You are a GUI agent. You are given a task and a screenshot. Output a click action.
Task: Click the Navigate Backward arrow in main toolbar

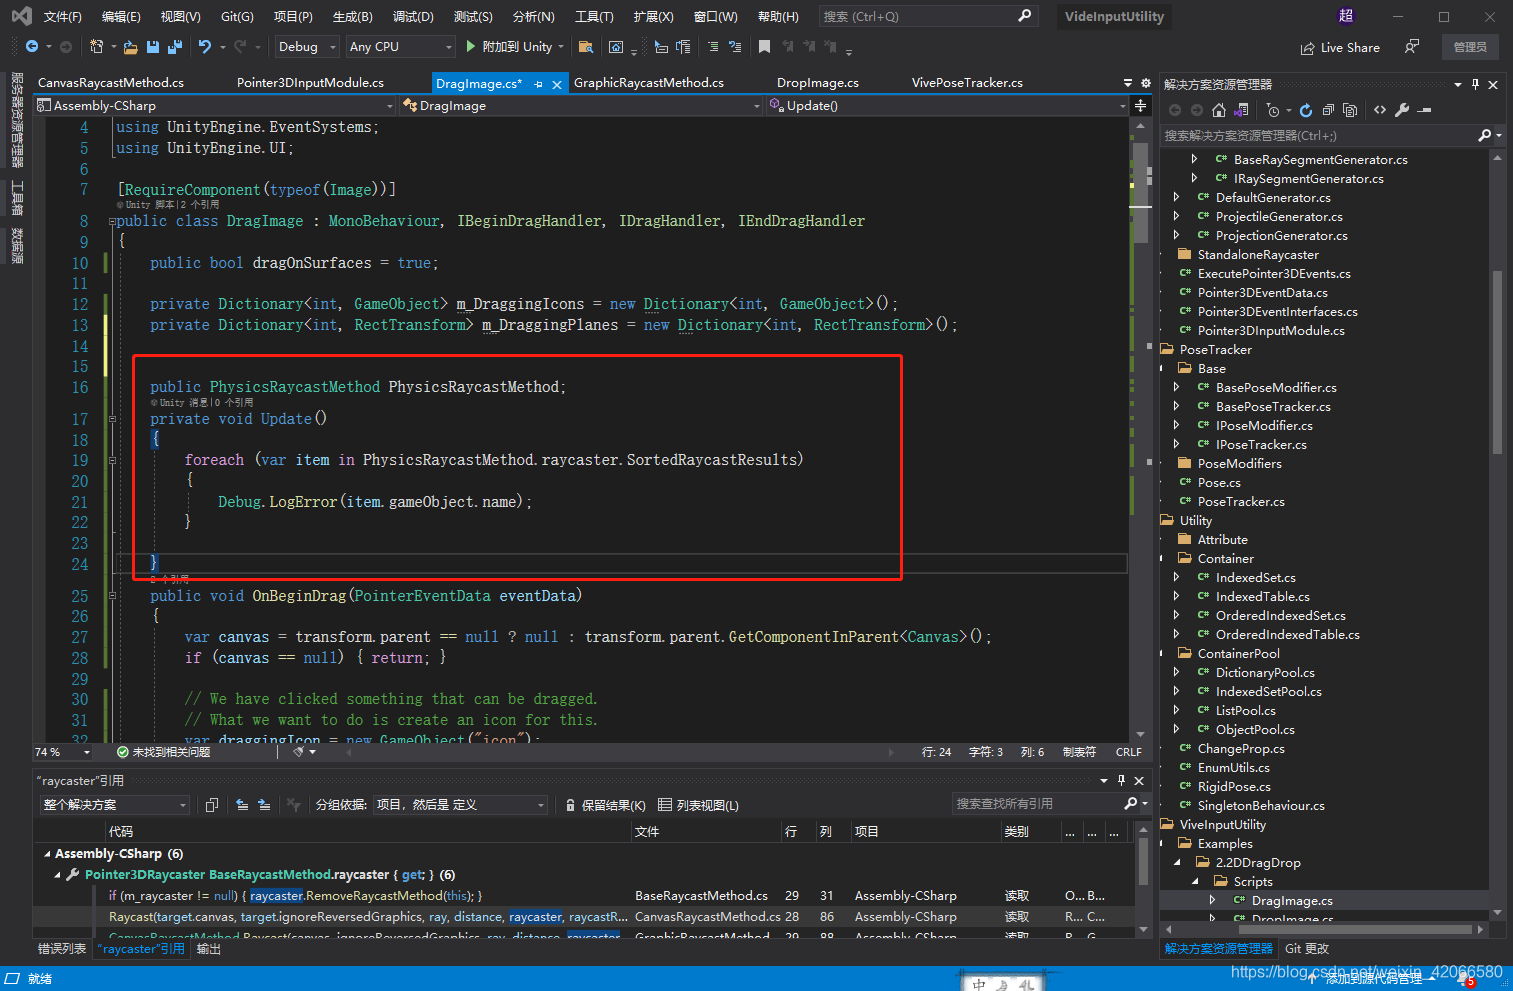click(x=31, y=47)
